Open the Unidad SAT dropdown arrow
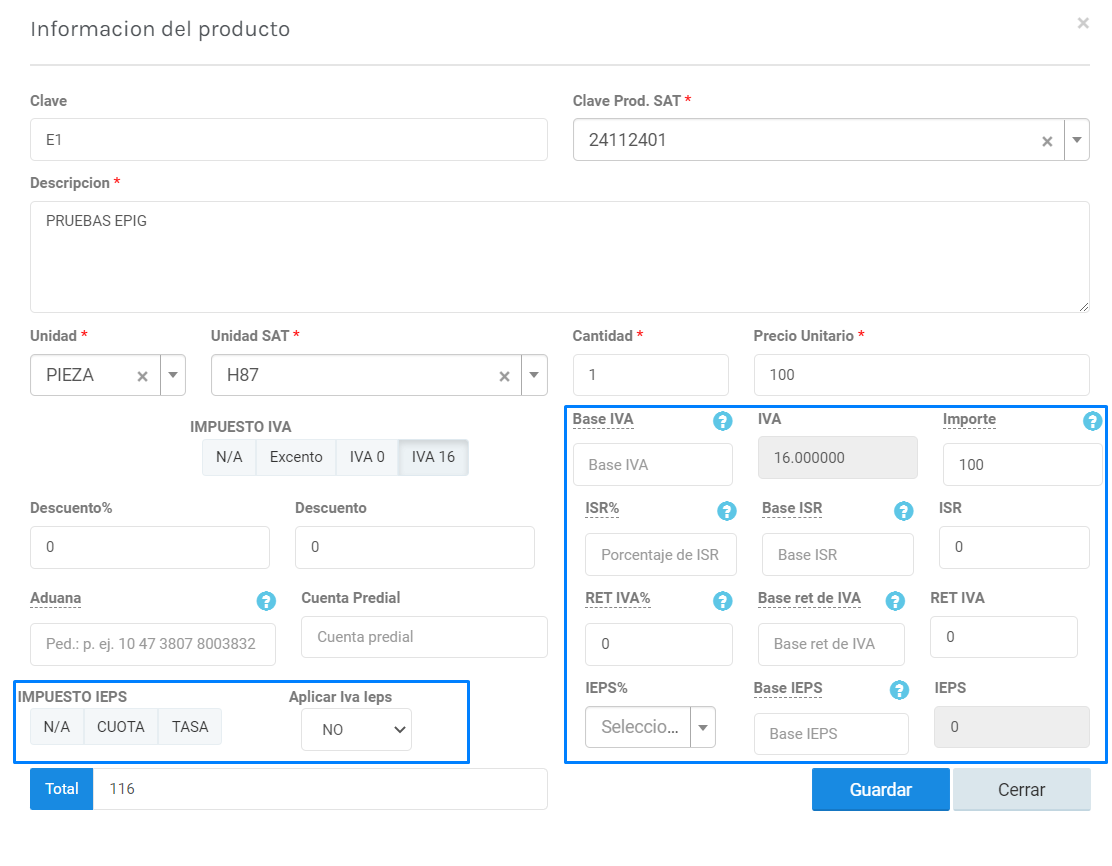 534,376
